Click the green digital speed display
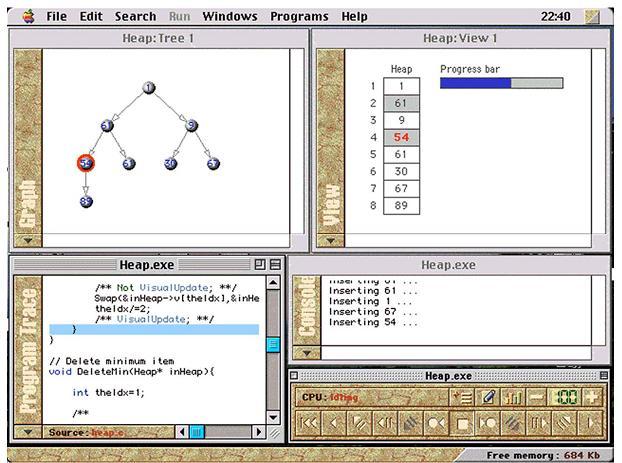This screenshot has height=463, width=622. (565, 397)
